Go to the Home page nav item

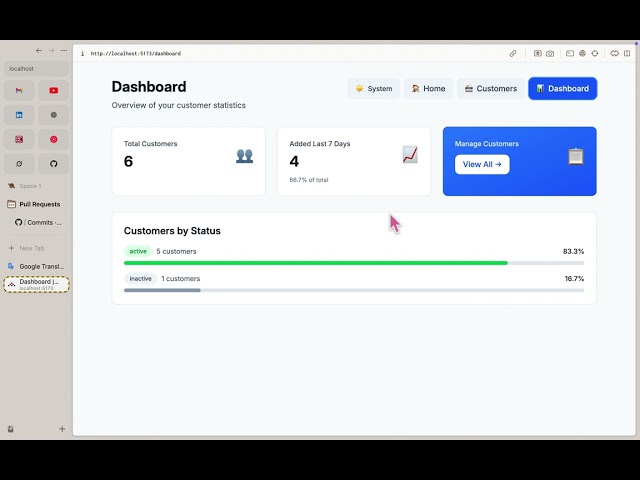428,89
